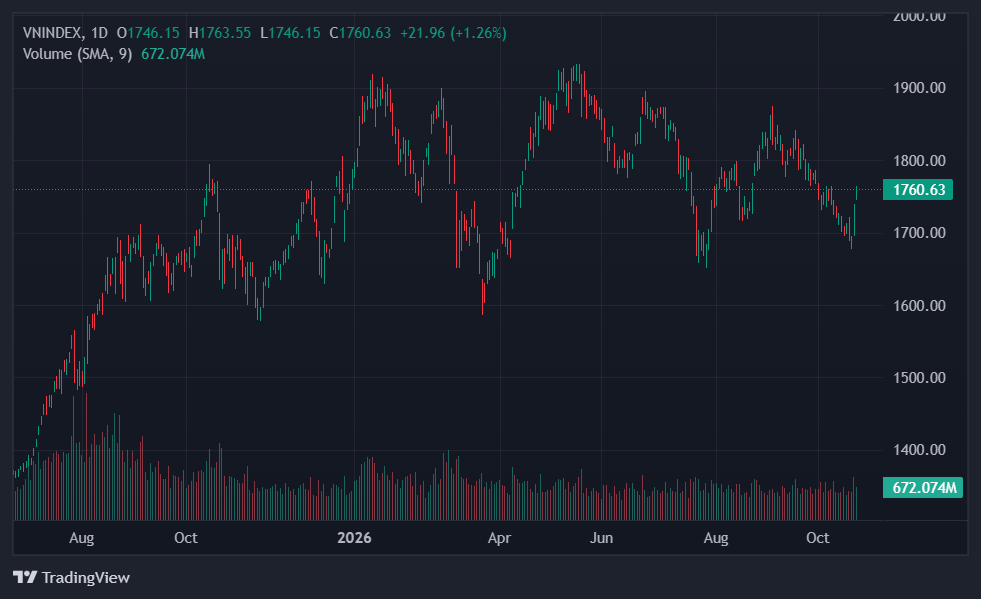Click the green 672.074M volume tag on the price scale
This screenshot has width=981, height=599.
[923, 488]
